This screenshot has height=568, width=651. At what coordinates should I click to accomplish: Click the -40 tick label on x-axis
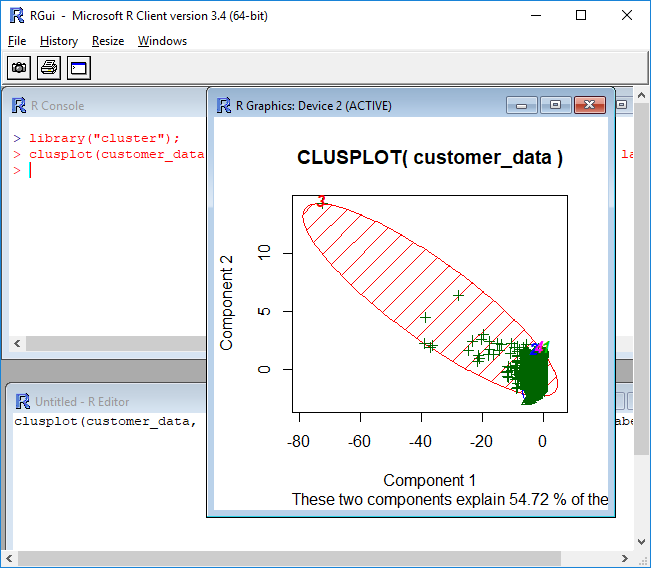coord(421,441)
